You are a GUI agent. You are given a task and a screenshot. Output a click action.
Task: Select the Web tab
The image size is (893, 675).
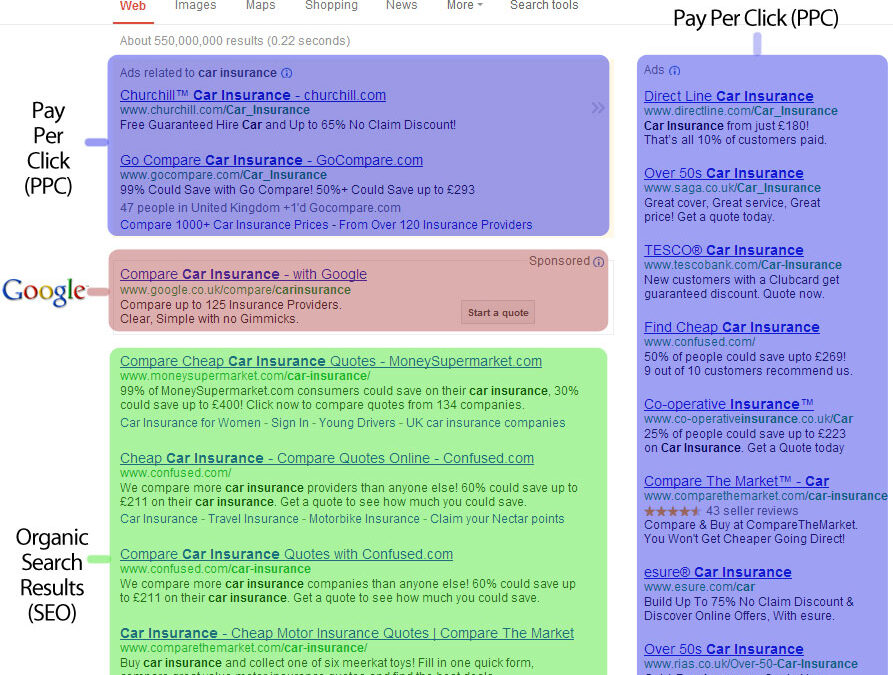[133, 6]
